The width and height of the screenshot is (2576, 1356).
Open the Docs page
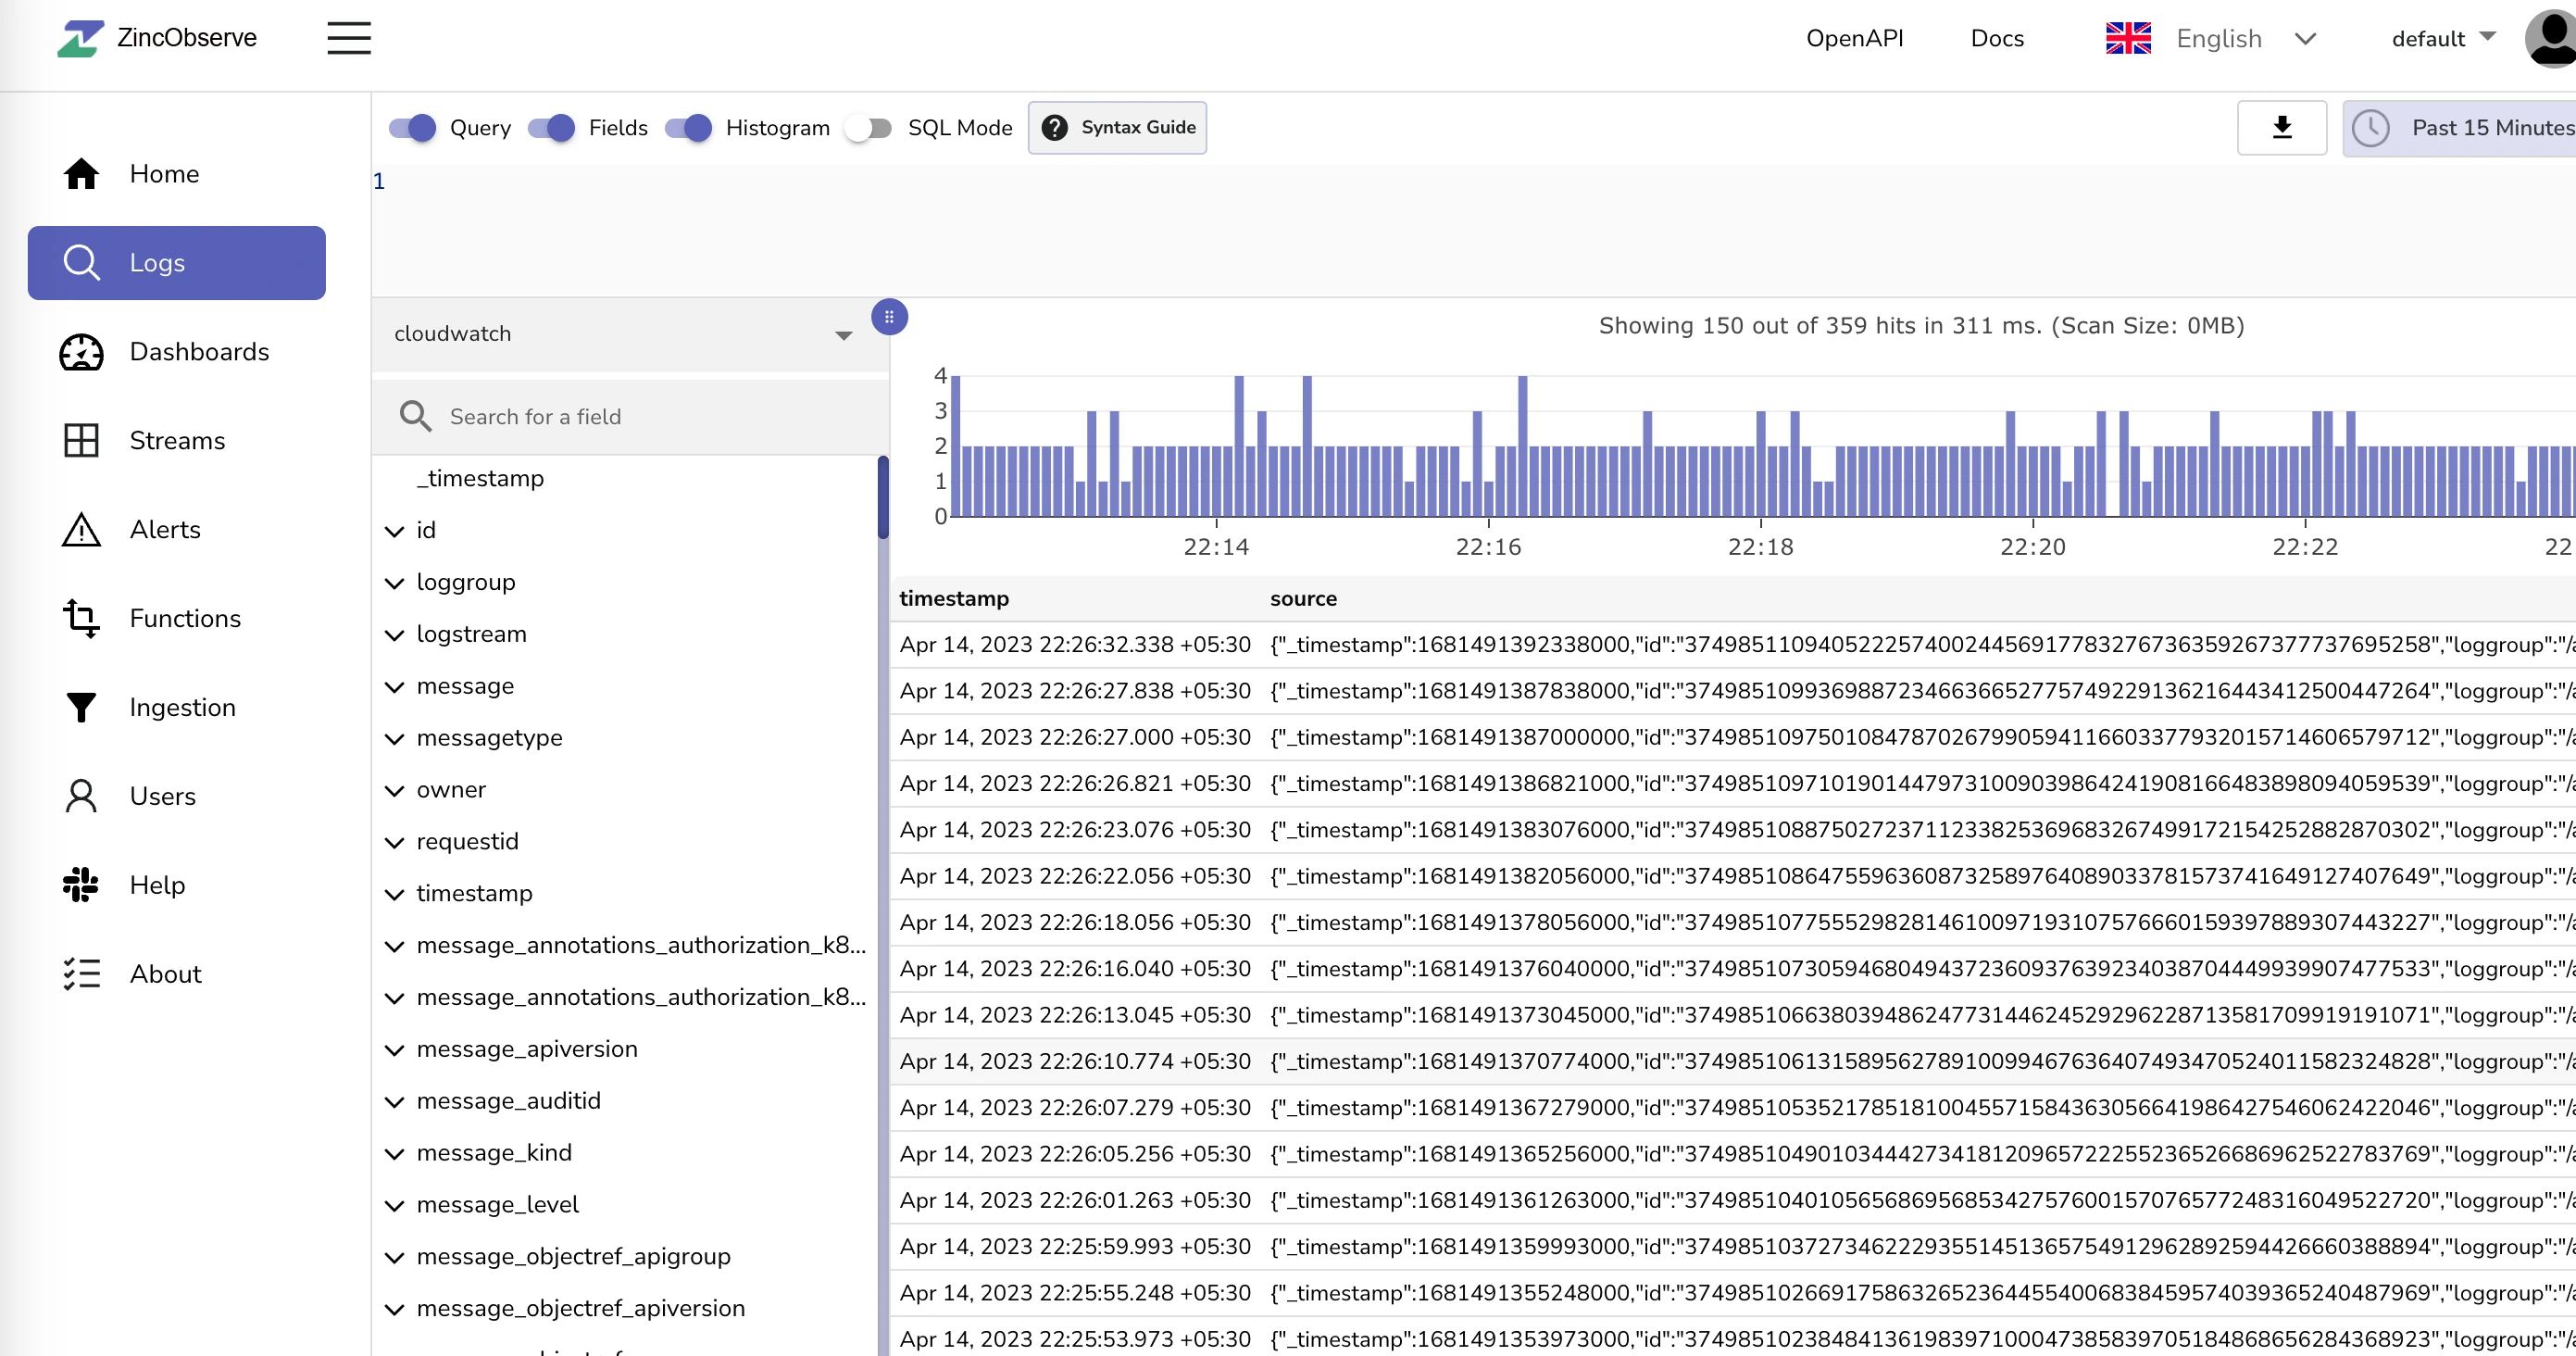(1996, 38)
